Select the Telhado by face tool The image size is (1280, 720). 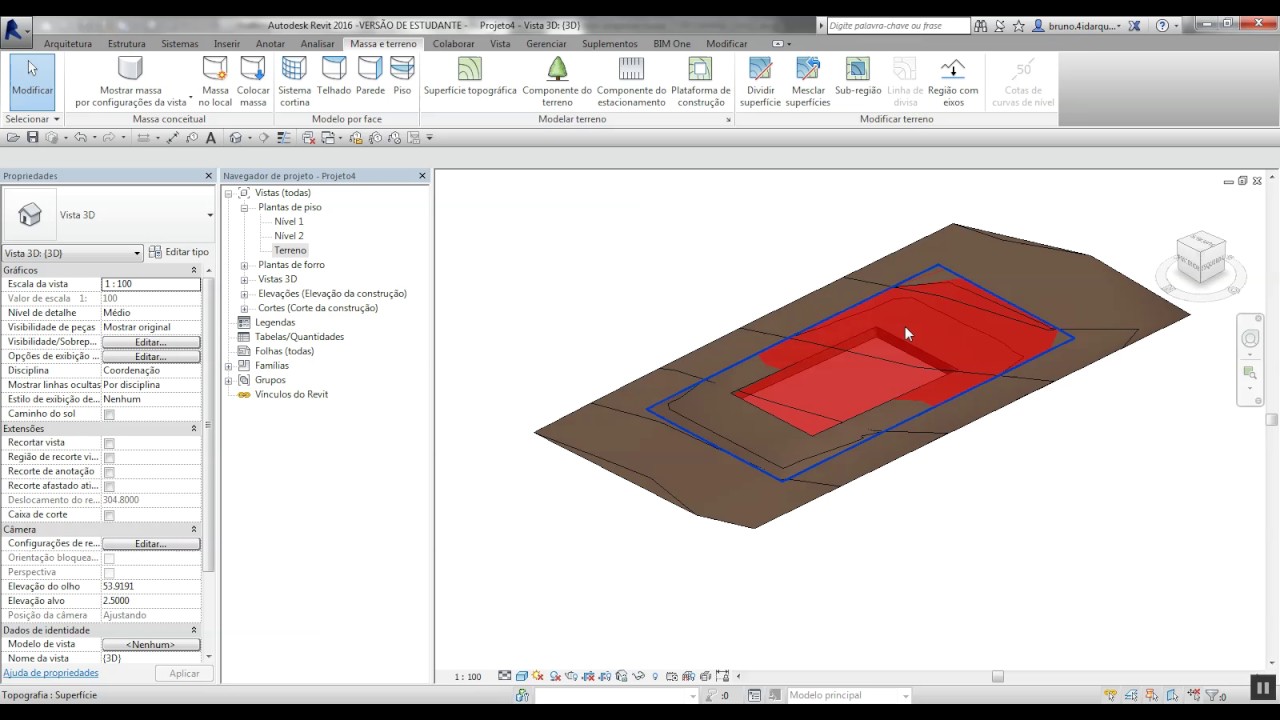(334, 76)
